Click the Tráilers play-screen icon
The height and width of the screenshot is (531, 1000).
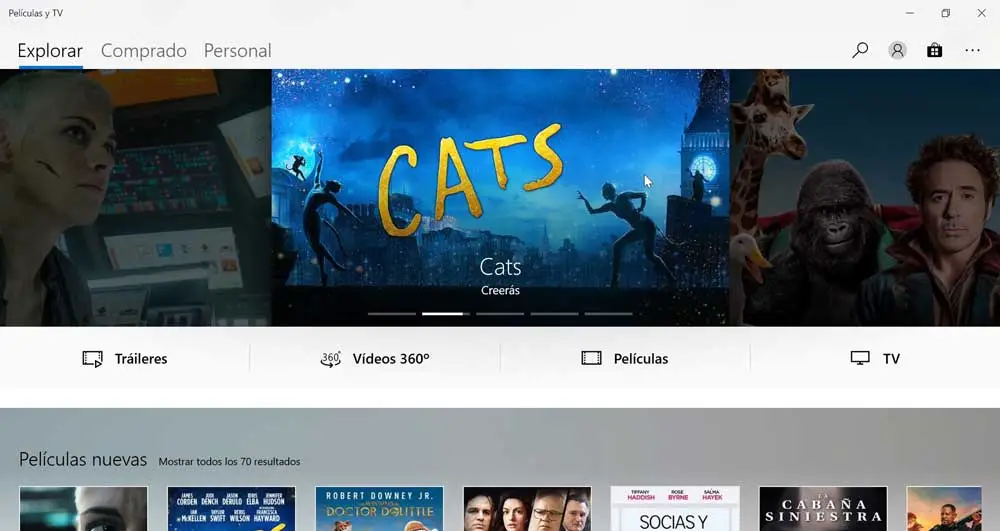92,359
